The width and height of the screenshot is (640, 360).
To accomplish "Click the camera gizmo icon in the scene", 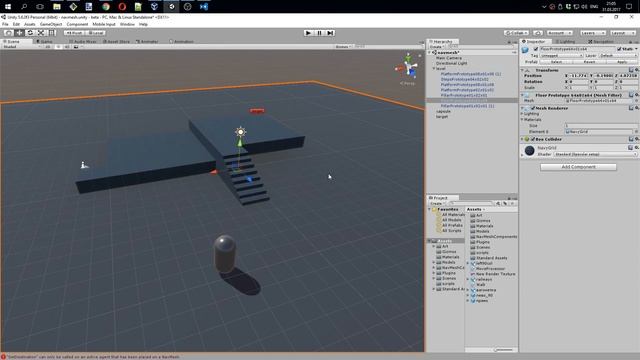I will click(x=84, y=165).
